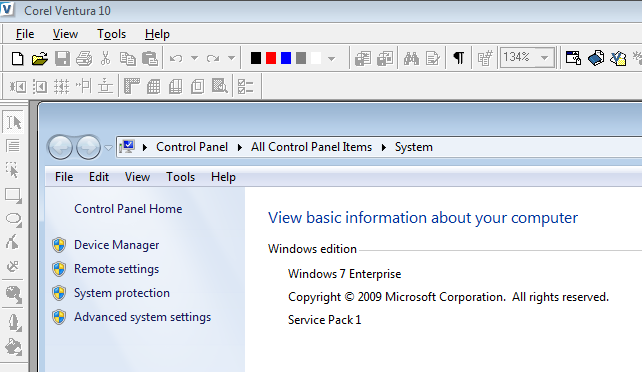Click the Cut scissors icon
This screenshot has width=642, height=372.
coord(106,59)
